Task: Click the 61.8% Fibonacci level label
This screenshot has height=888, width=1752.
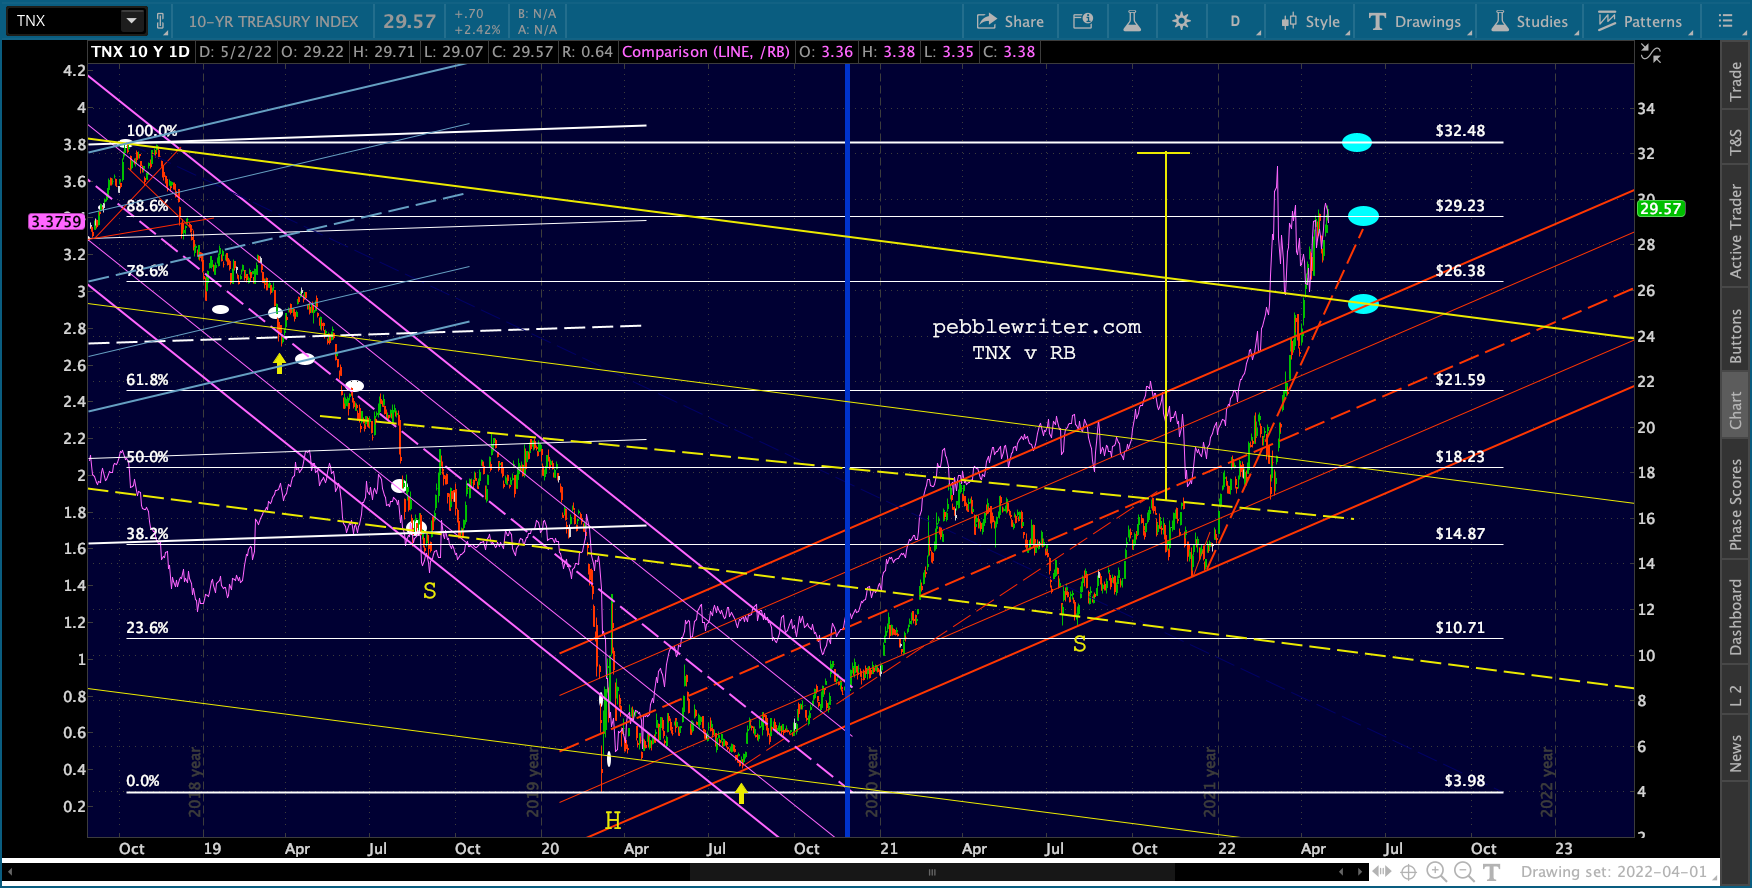Action: (147, 380)
